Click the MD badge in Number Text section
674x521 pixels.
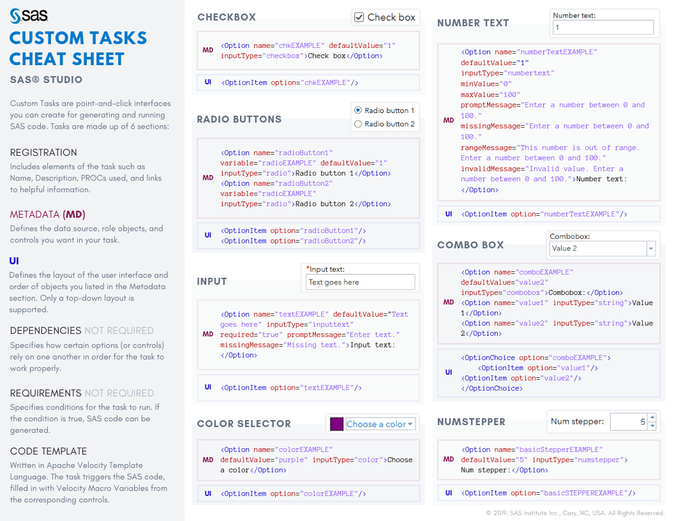pyautogui.click(x=449, y=120)
